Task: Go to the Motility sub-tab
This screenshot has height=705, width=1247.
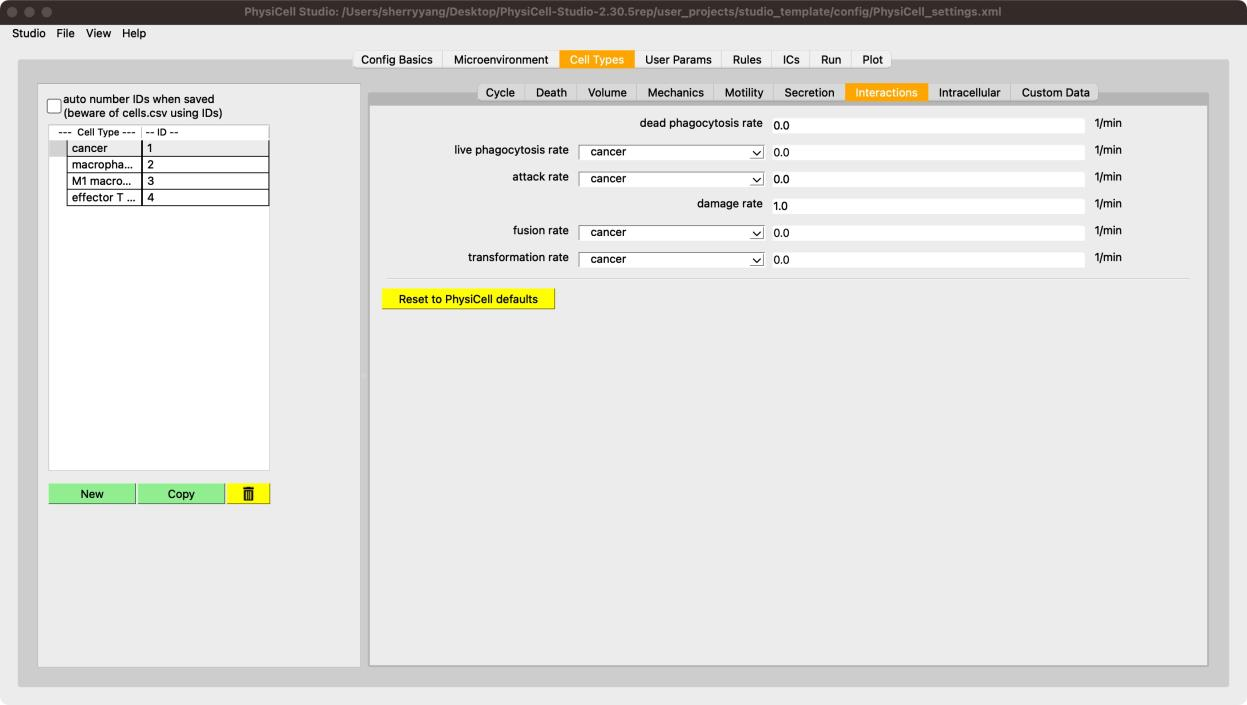Action: point(743,93)
